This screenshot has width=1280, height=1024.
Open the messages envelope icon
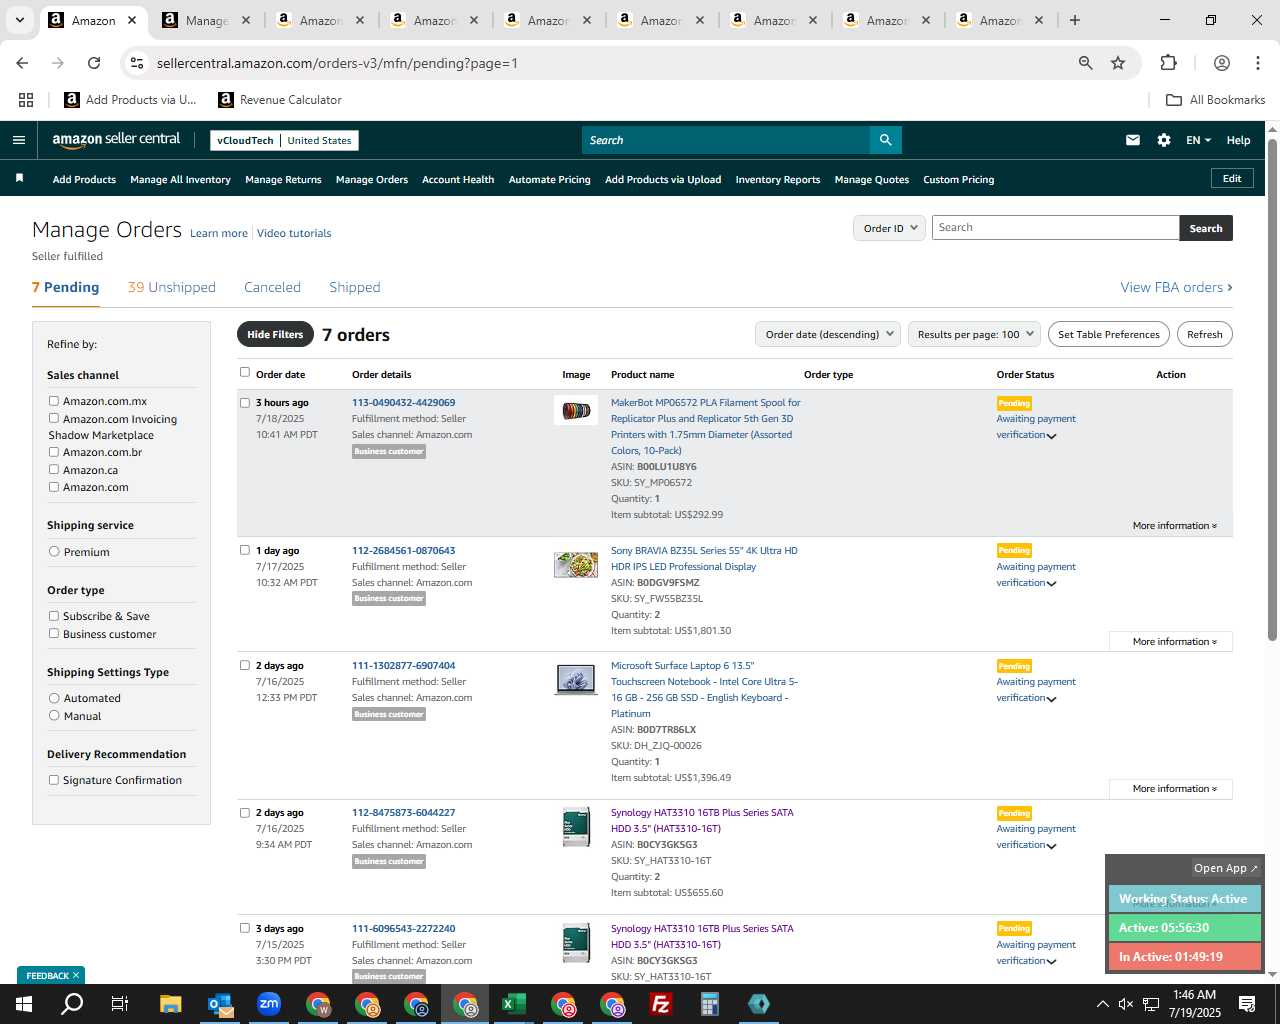click(x=1133, y=140)
